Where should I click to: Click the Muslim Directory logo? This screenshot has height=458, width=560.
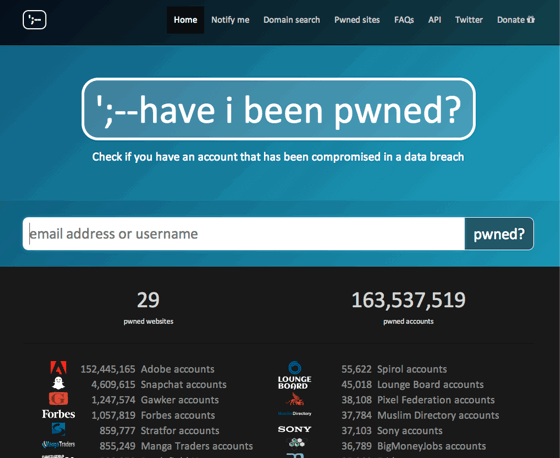coord(295,414)
